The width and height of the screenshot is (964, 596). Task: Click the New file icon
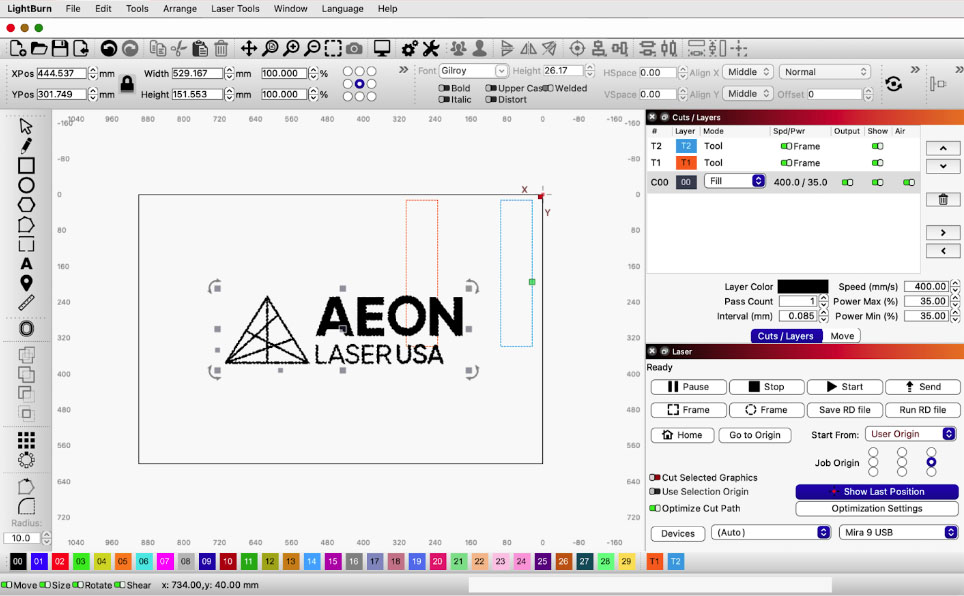(x=18, y=48)
